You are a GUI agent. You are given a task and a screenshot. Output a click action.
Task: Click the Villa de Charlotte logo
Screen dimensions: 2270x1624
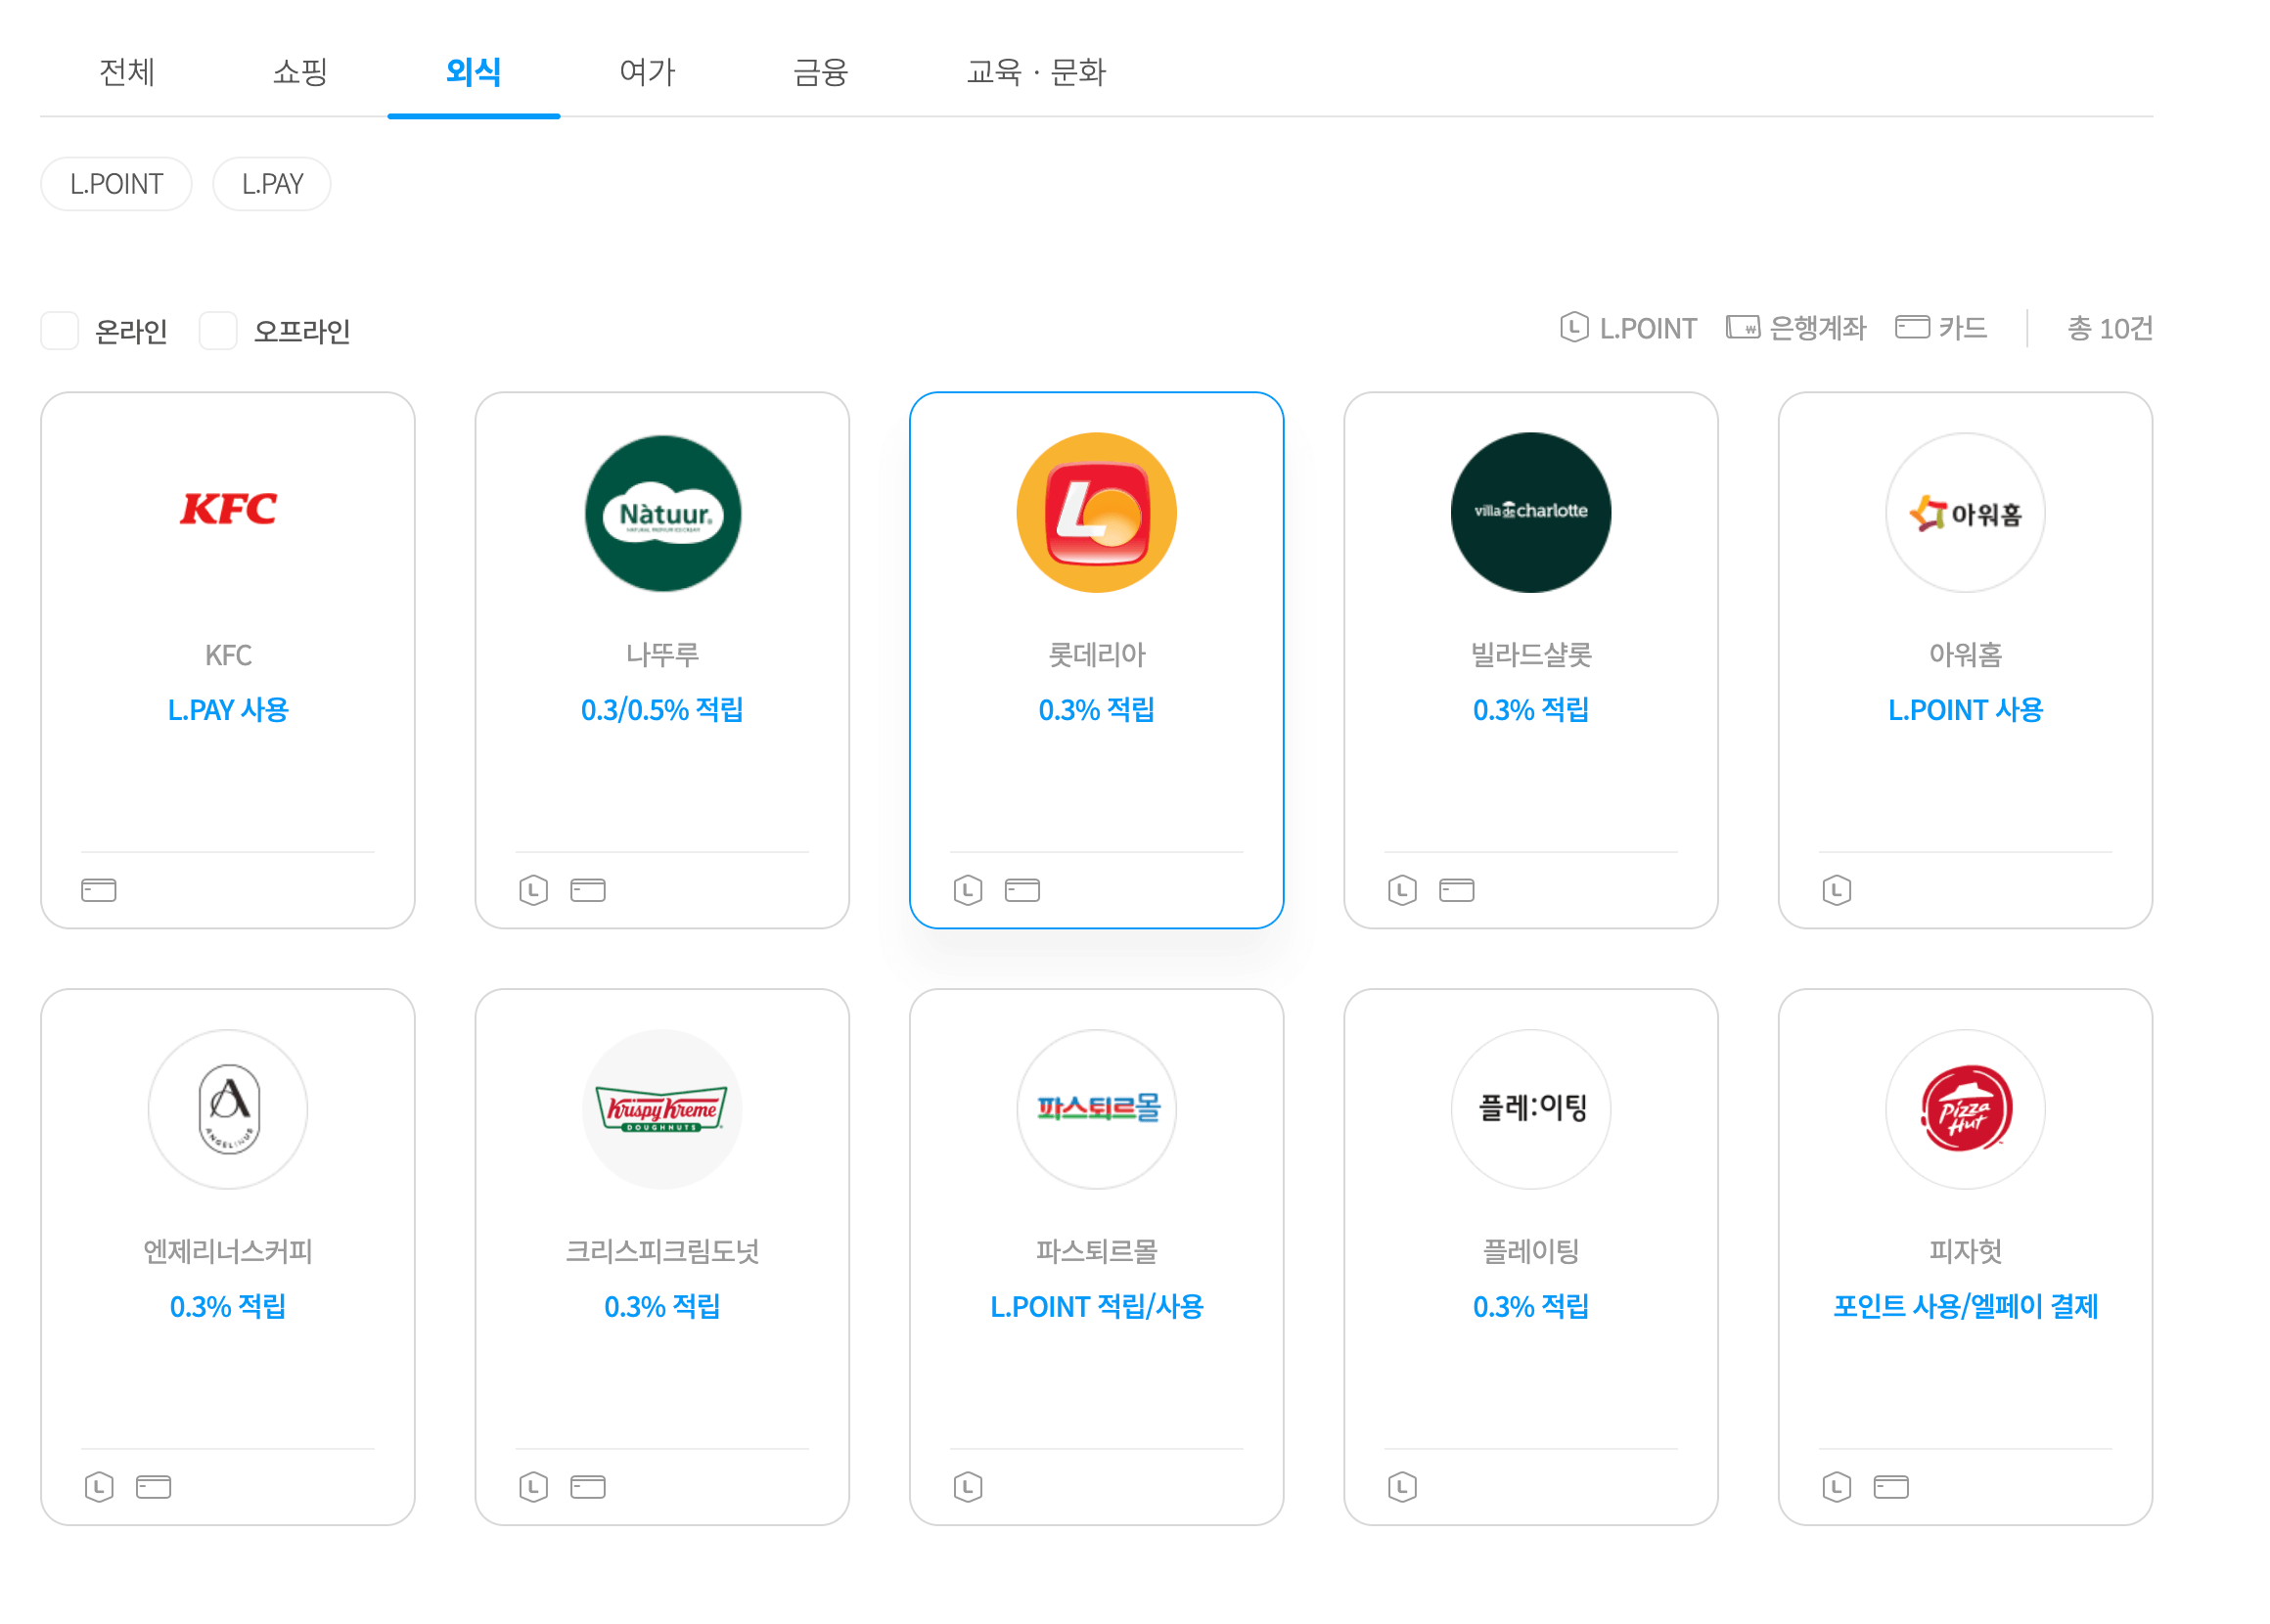(1530, 512)
